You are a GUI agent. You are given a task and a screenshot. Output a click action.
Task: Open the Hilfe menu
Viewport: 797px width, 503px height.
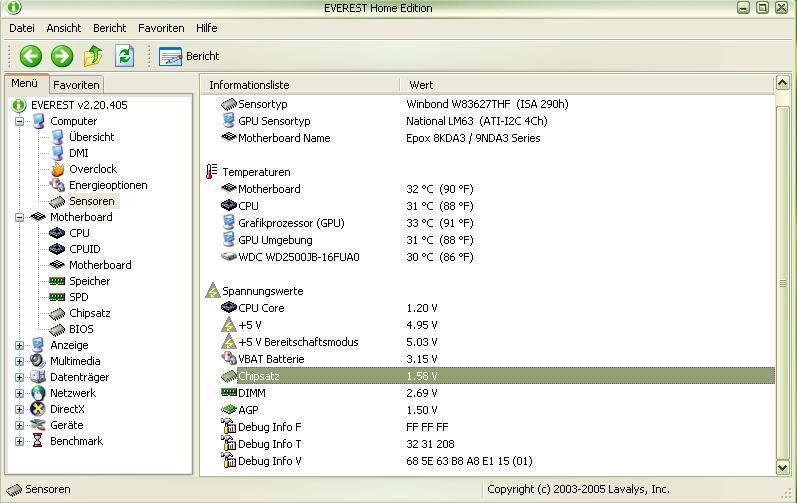206,28
